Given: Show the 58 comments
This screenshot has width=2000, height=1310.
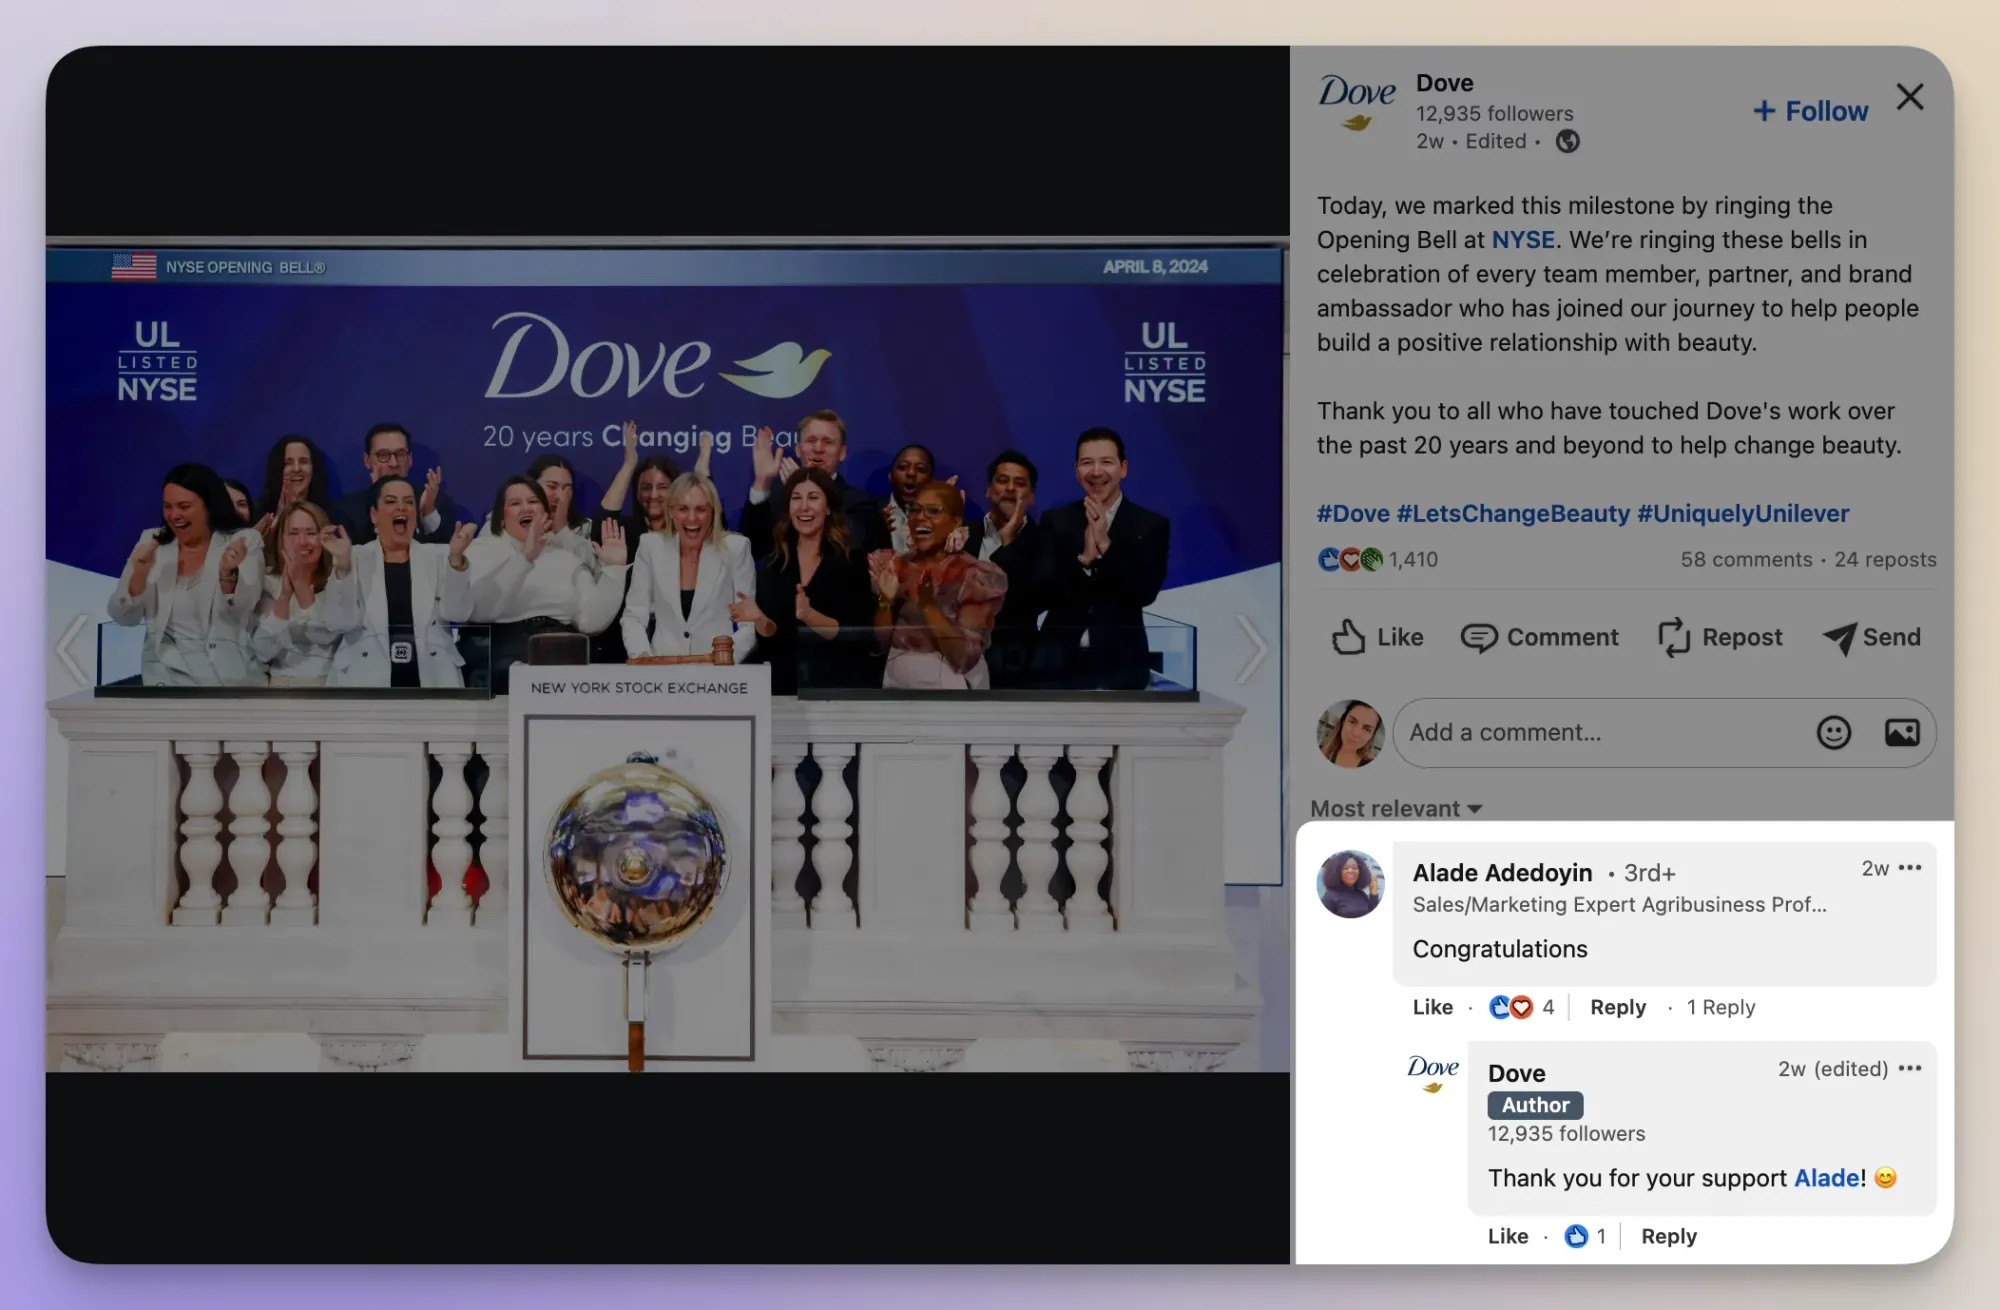Looking at the screenshot, I should [x=1746, y=559].
